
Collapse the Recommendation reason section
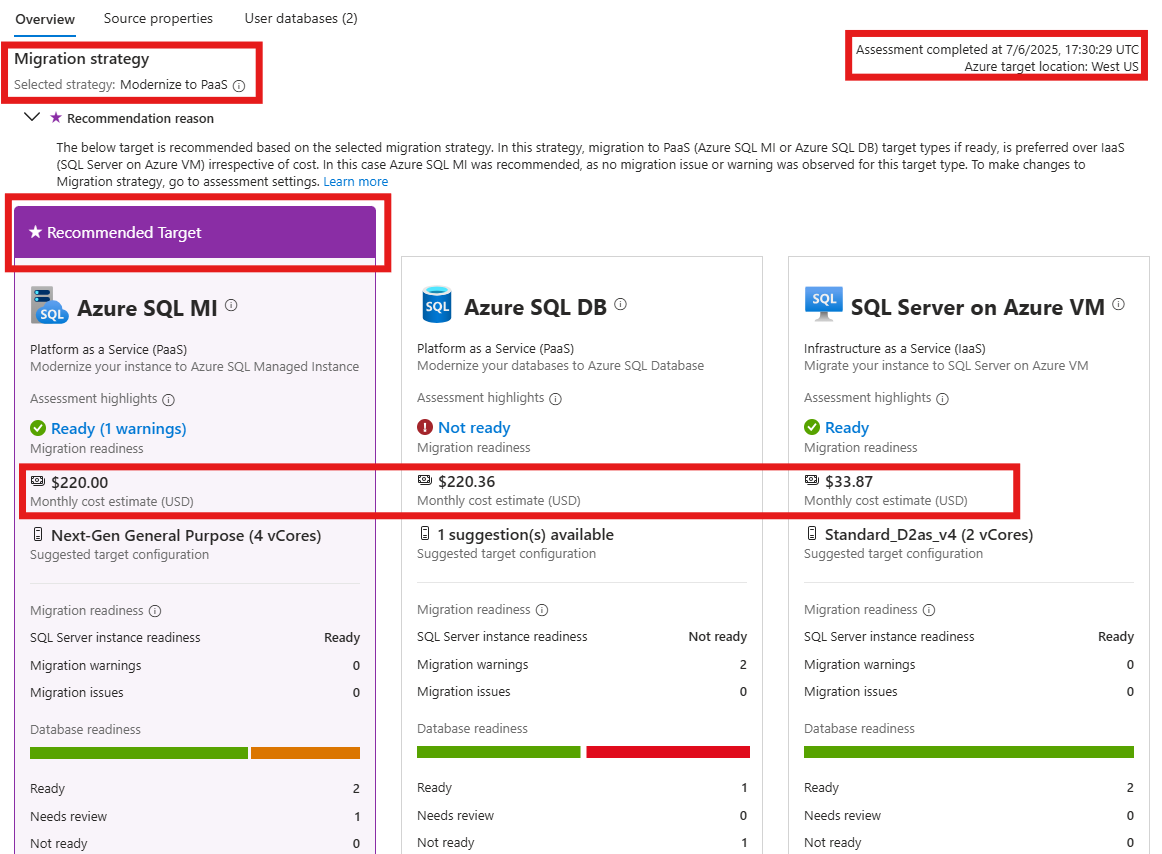pyautogui.click(x=33, y=117)
